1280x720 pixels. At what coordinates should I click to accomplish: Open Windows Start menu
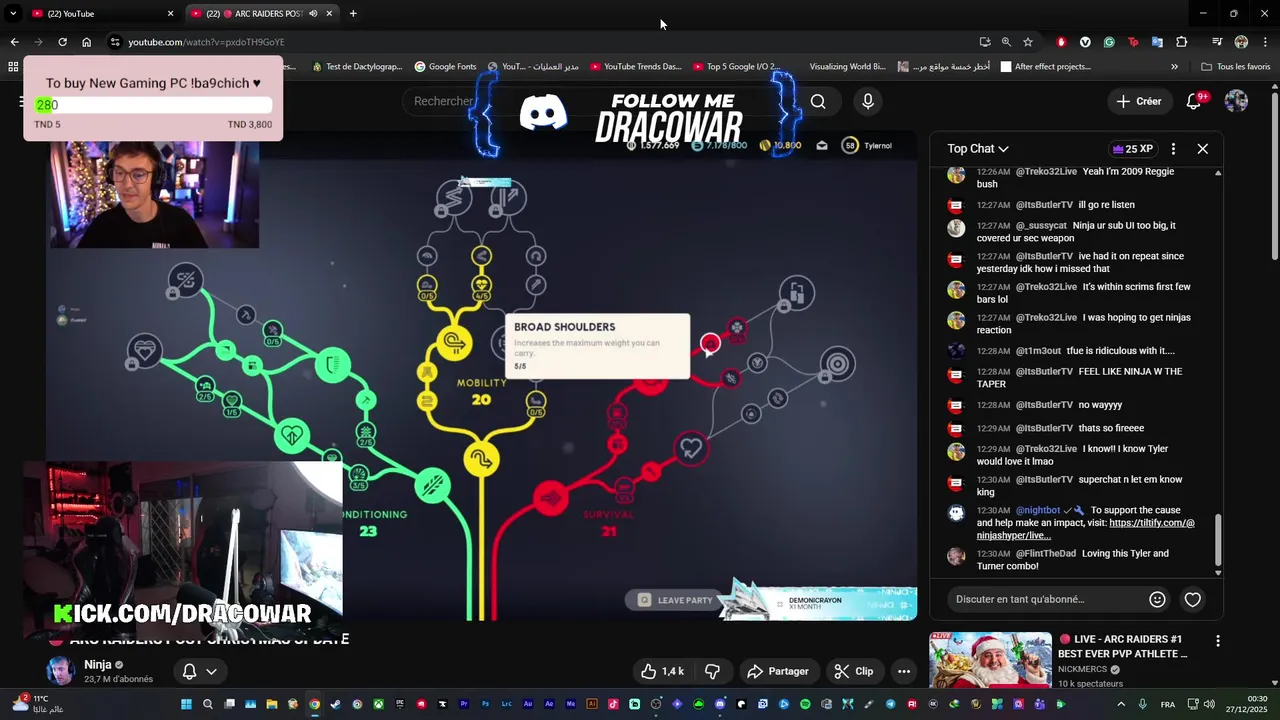pos(186,704)
